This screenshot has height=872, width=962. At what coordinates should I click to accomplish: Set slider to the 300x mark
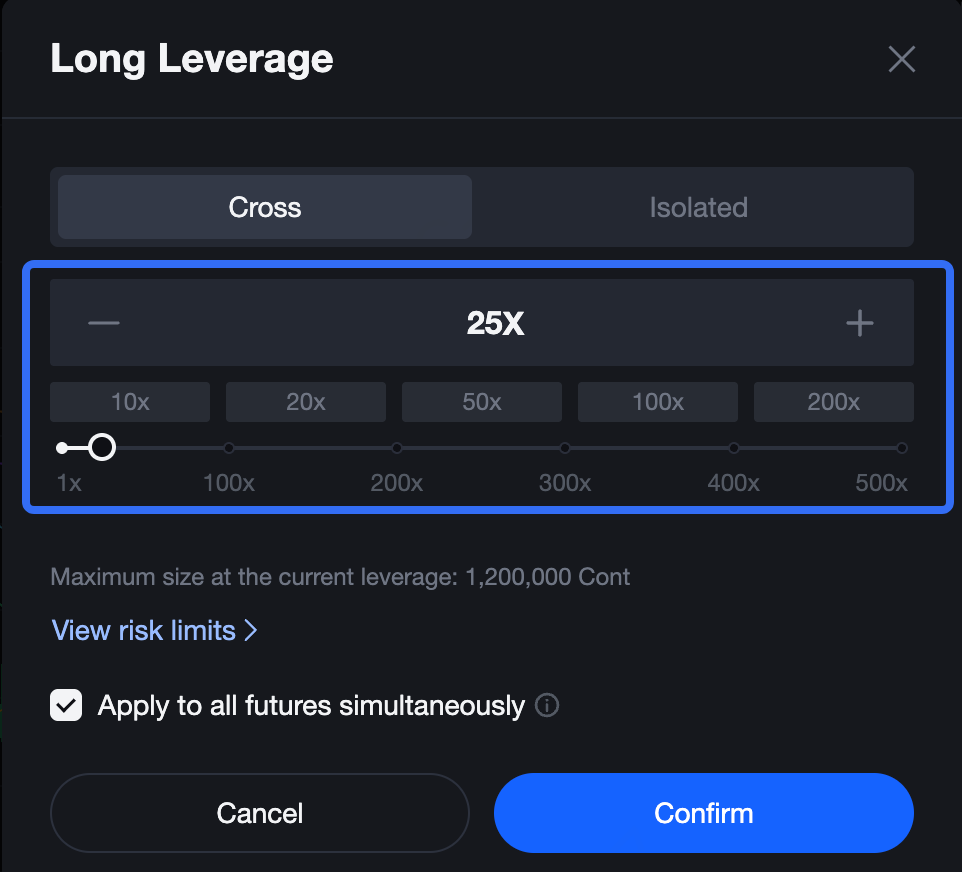tap(565, 448)
